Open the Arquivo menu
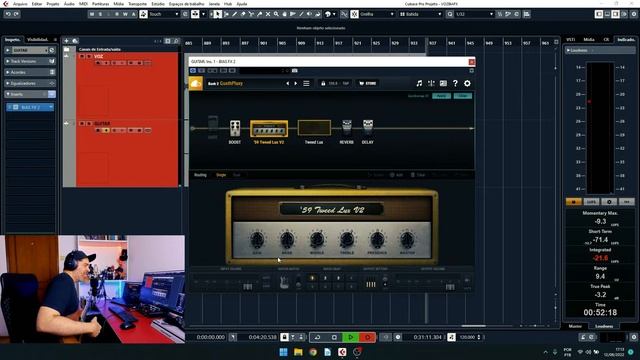Image resolution: width=640 pixels, height=360 pixels. coord(20,4)
